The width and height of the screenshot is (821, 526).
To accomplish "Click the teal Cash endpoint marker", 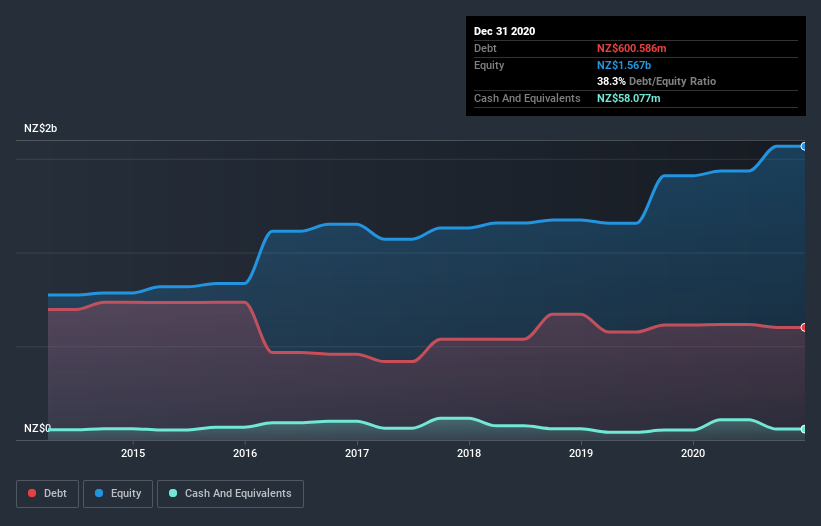I will (804, 429).
